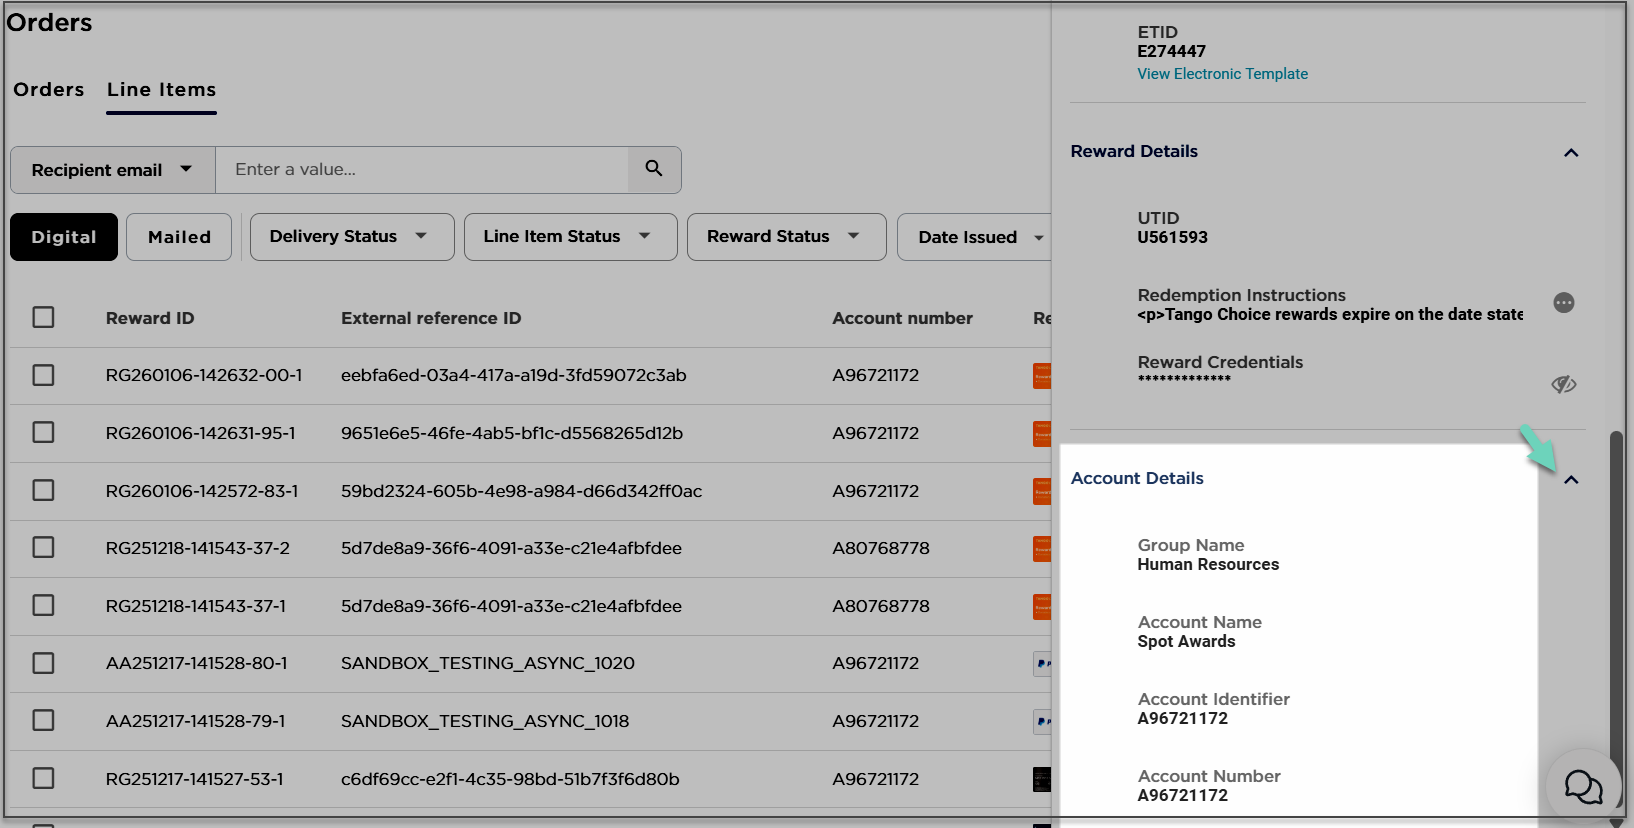Select the Mailed filter button
Viewport: 1634px width, 828px height.
tap(179, 237)
